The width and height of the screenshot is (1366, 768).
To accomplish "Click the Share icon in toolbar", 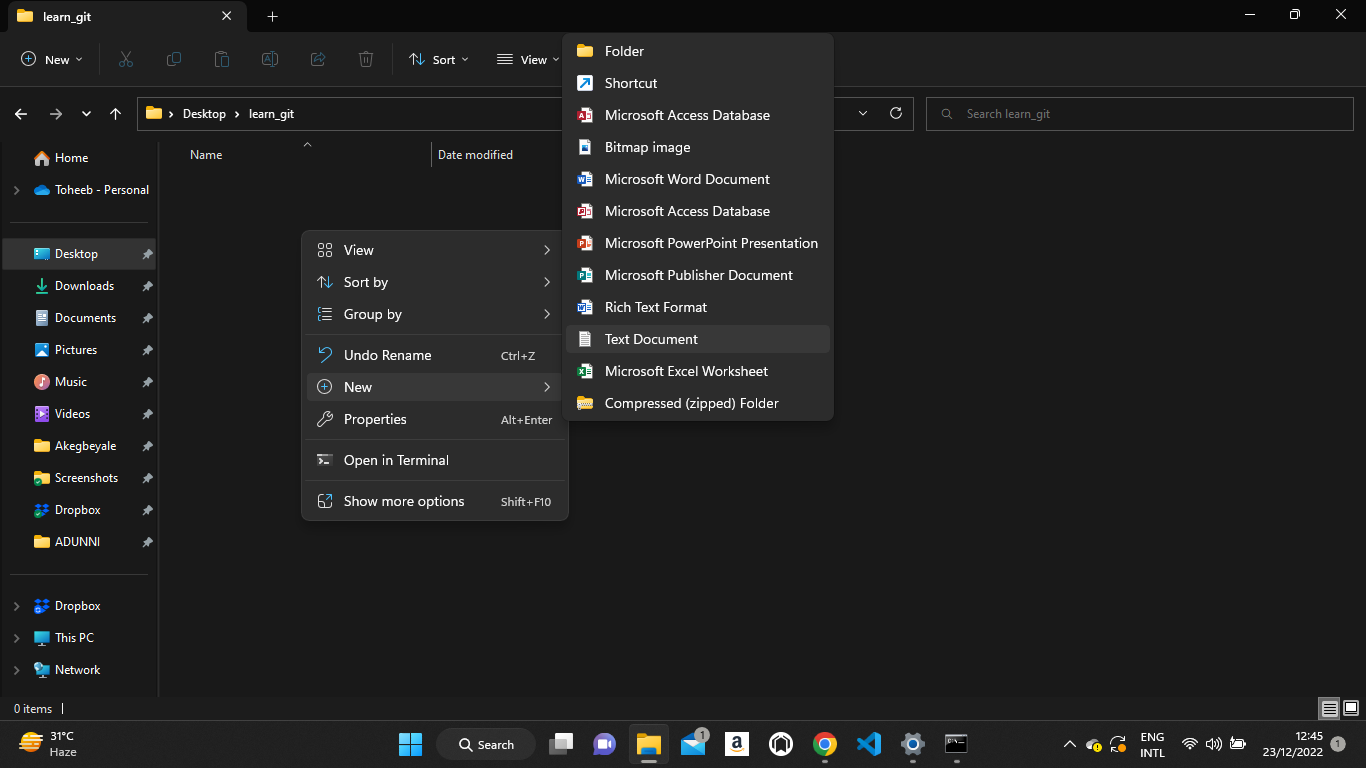I will [x=318, y=60].
